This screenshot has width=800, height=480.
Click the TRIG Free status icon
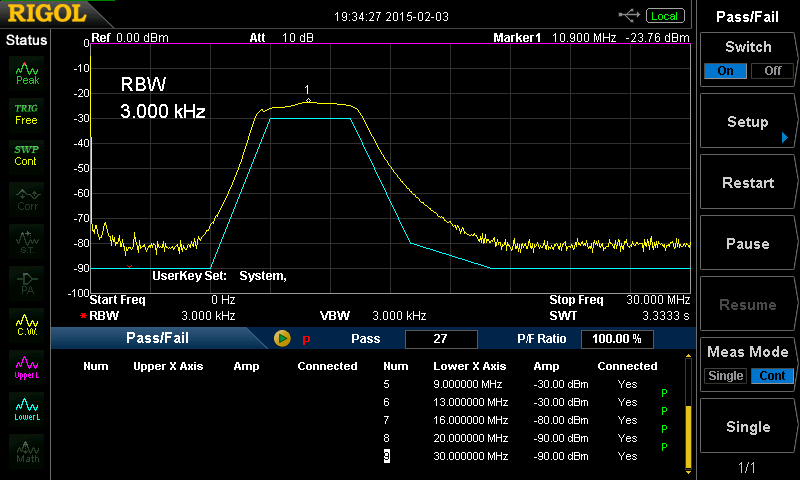27,114
